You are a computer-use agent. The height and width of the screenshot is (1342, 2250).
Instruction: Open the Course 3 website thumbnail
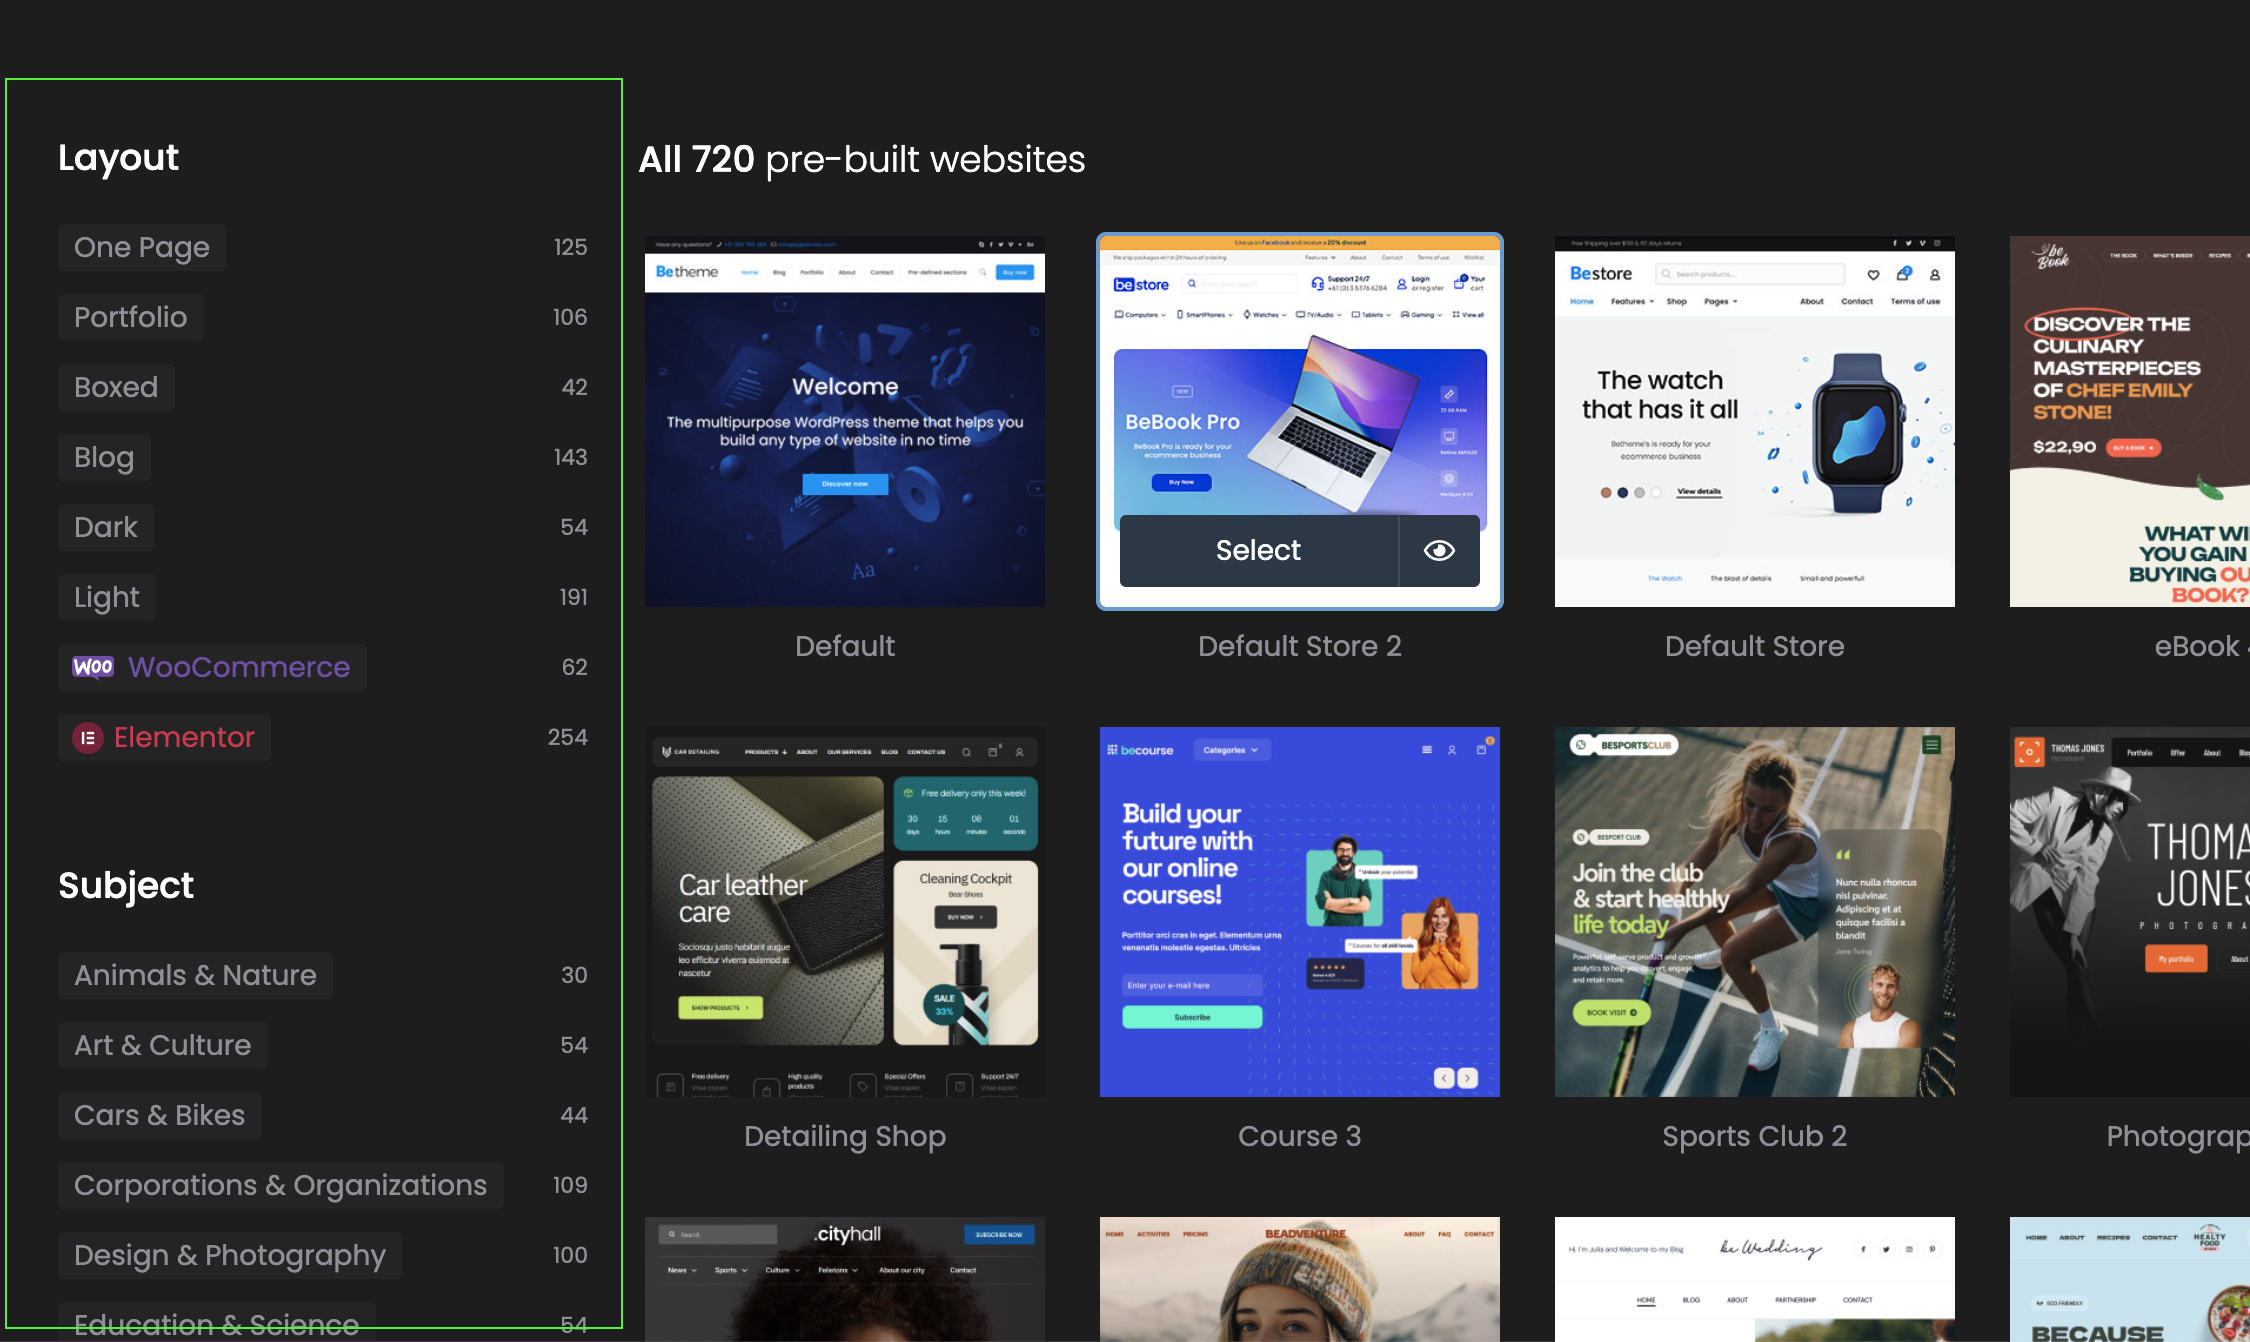pos(1299,911)
